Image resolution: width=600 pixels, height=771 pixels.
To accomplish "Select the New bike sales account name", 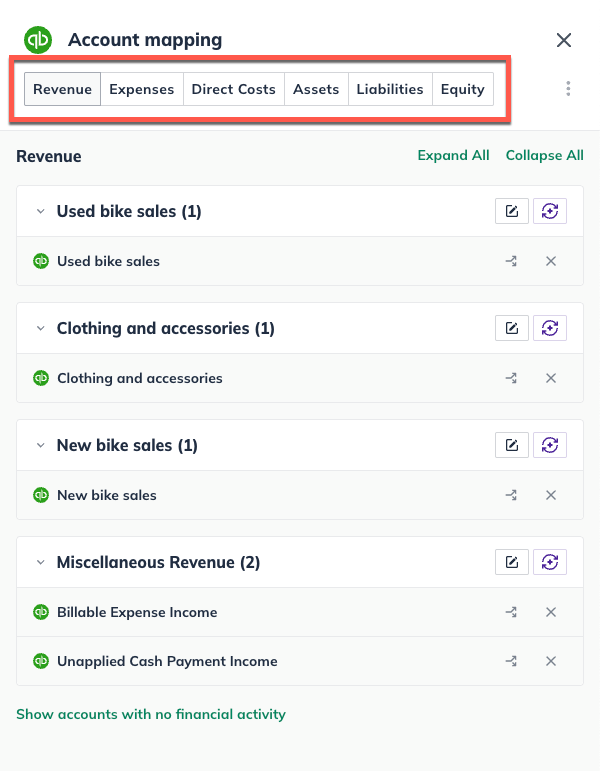I will tap(107, 495).
